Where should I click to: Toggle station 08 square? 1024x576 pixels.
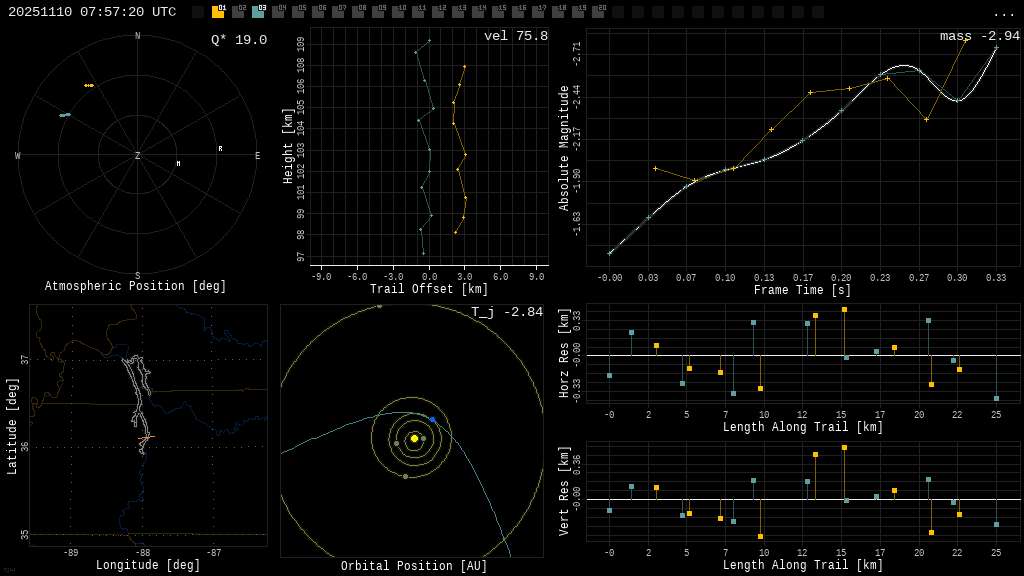click(358, 12)
